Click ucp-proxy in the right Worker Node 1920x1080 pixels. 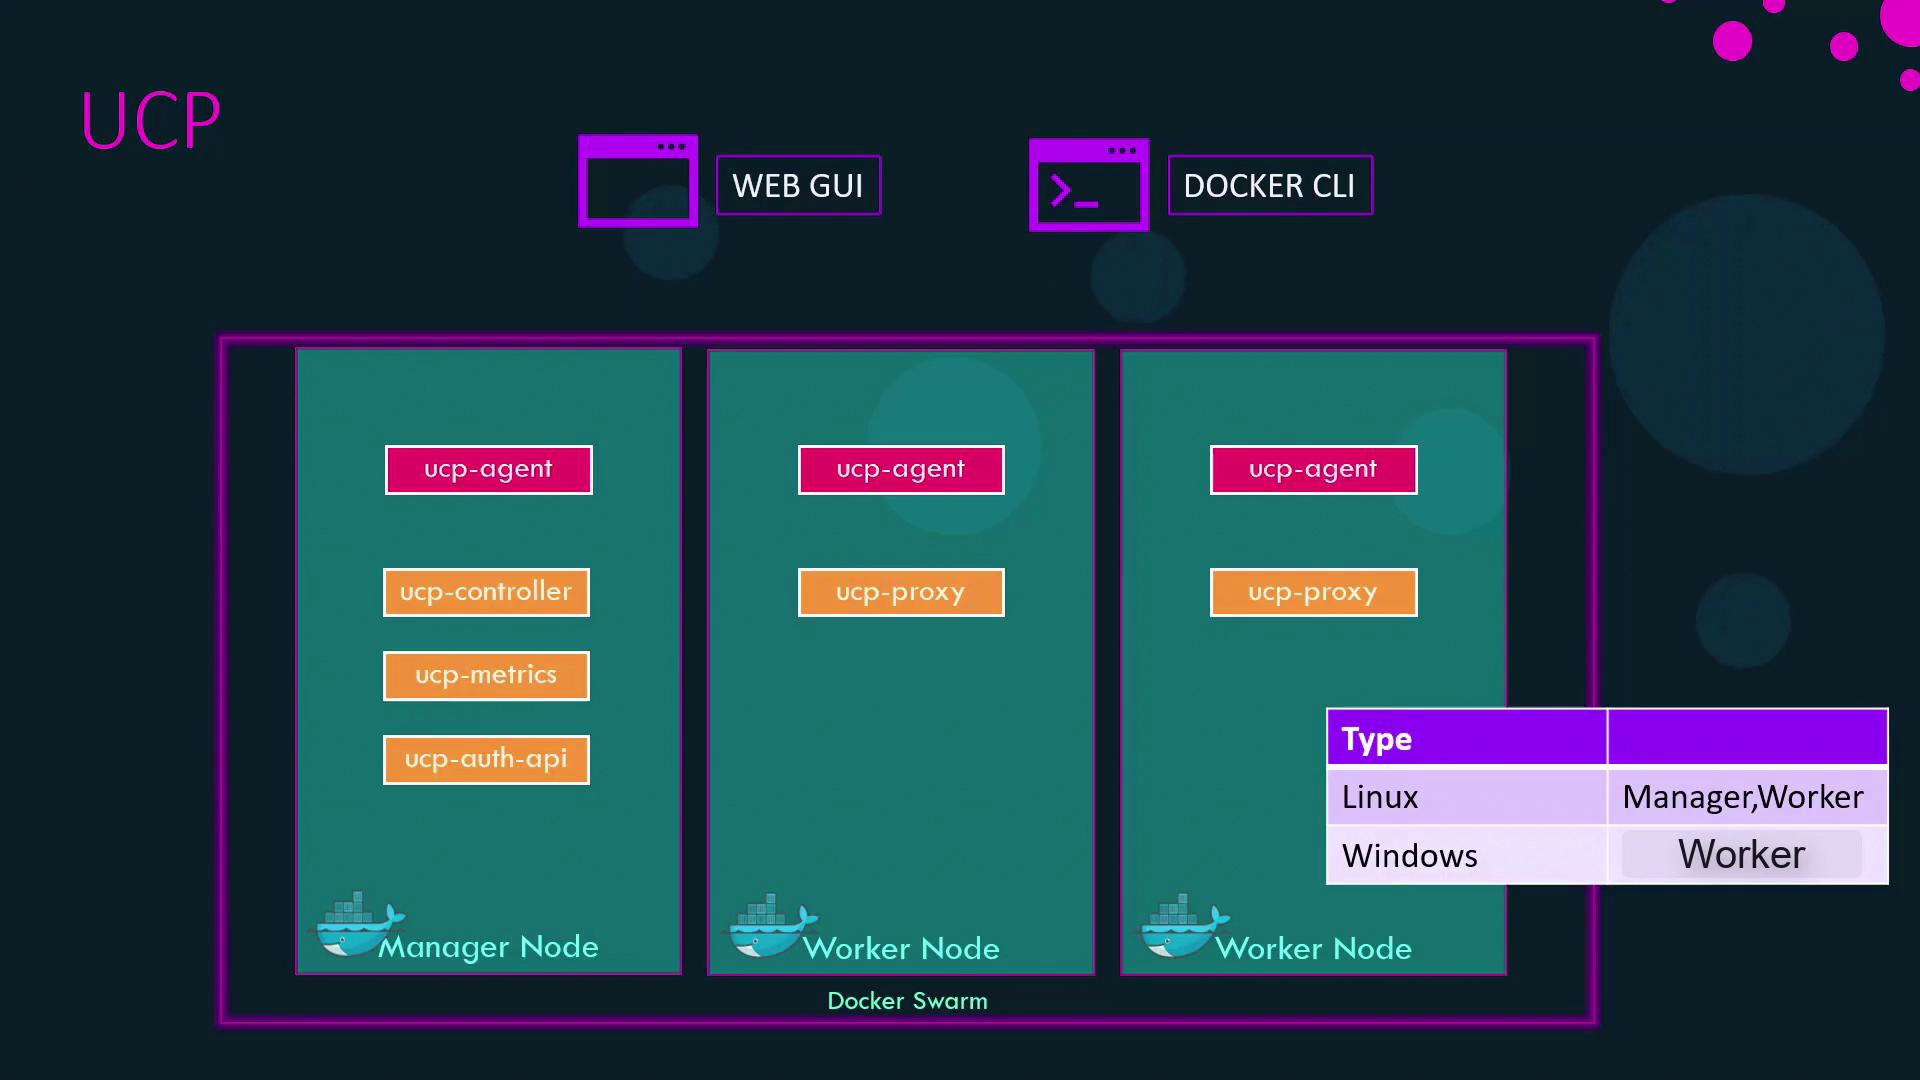coord(1313,592)
